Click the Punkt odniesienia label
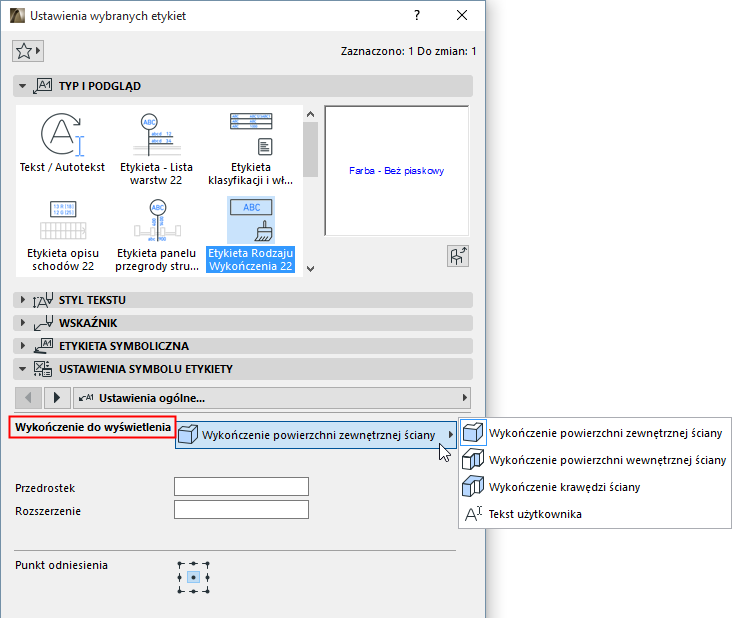 tap(61, 565)
